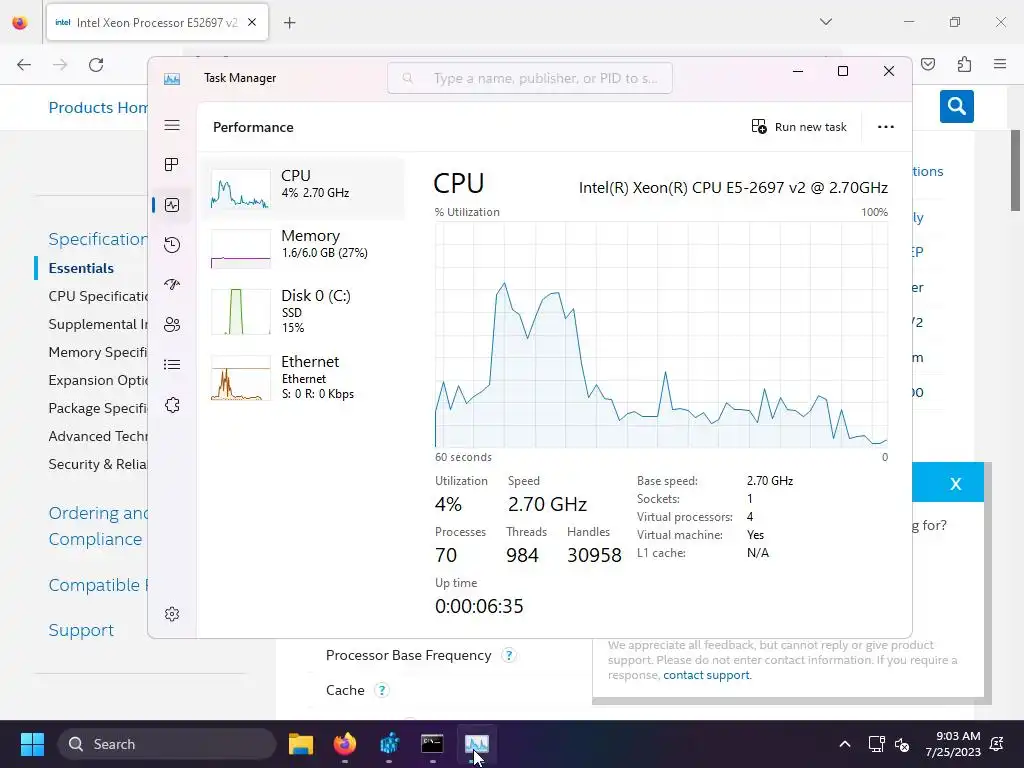Viewport: 1024px width, 768px height.
Task: Open Firefox extensions puzzle icon
Action: pos(964,64)
